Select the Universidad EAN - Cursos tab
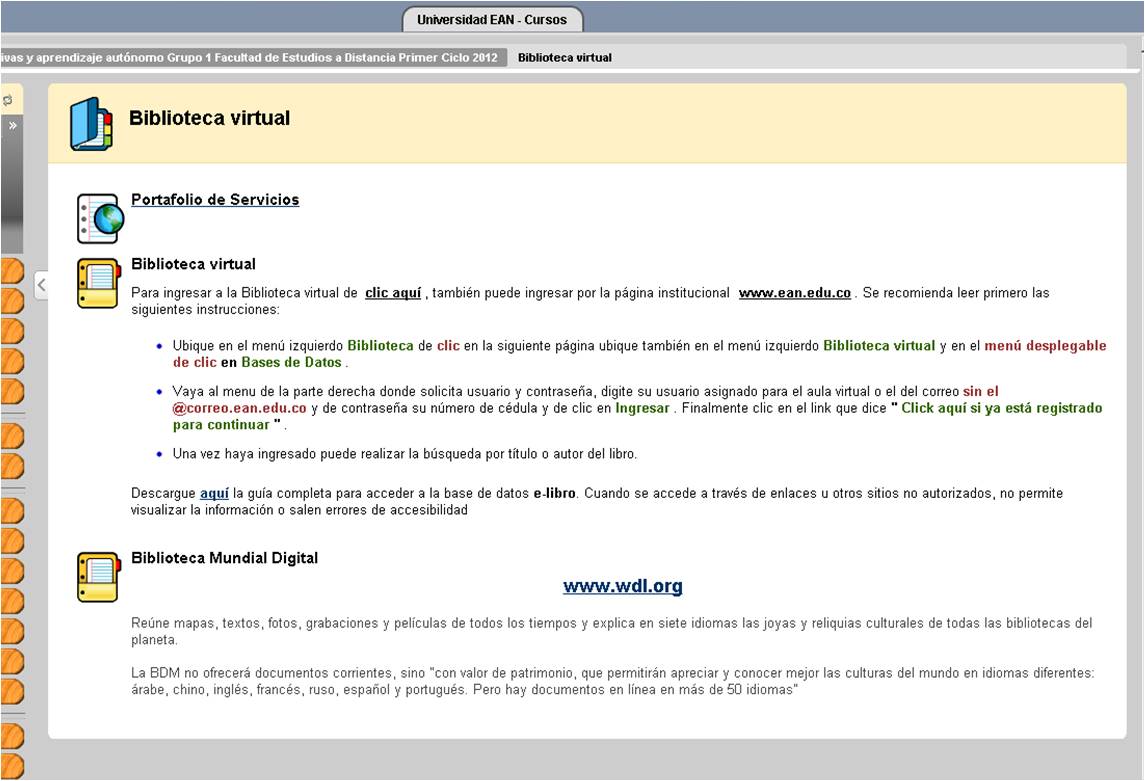 tap(491, 20)
